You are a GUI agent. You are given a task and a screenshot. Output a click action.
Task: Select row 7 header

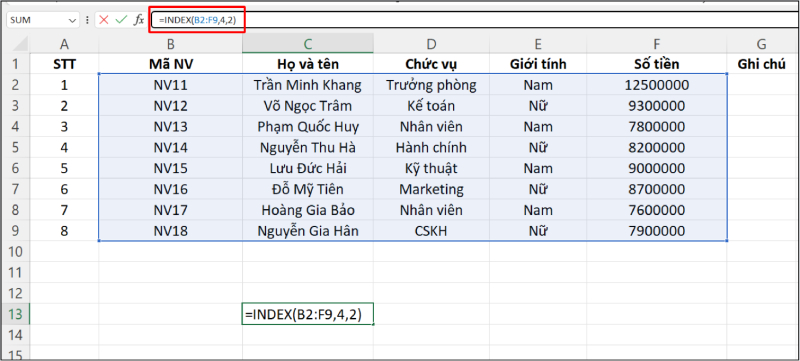click(x=15, y=189)
